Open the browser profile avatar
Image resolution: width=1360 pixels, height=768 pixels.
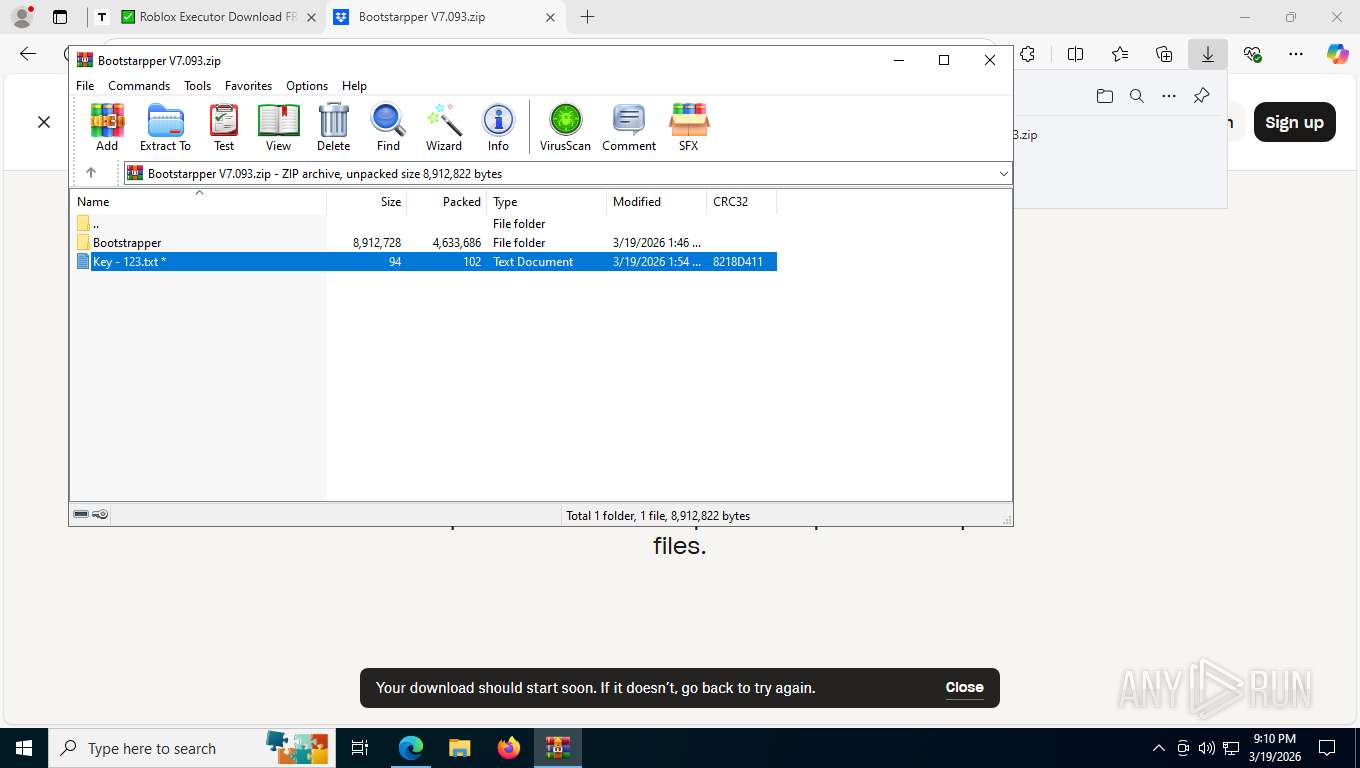coord(22,17)
